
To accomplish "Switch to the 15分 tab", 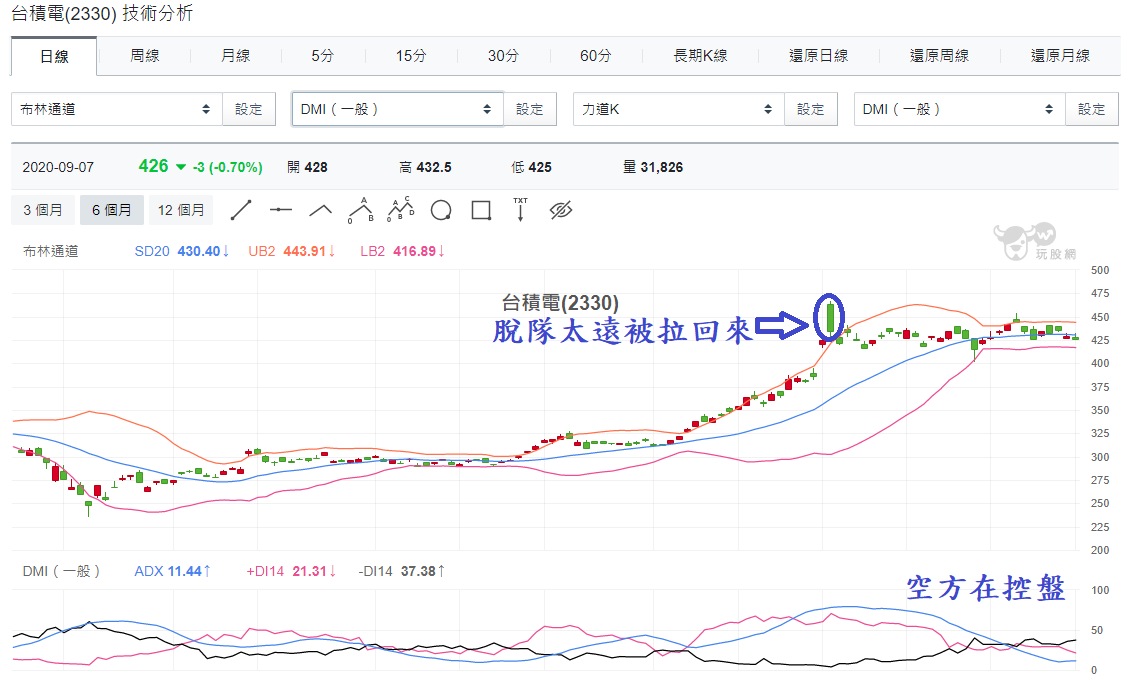I will [x=411, y=56].
